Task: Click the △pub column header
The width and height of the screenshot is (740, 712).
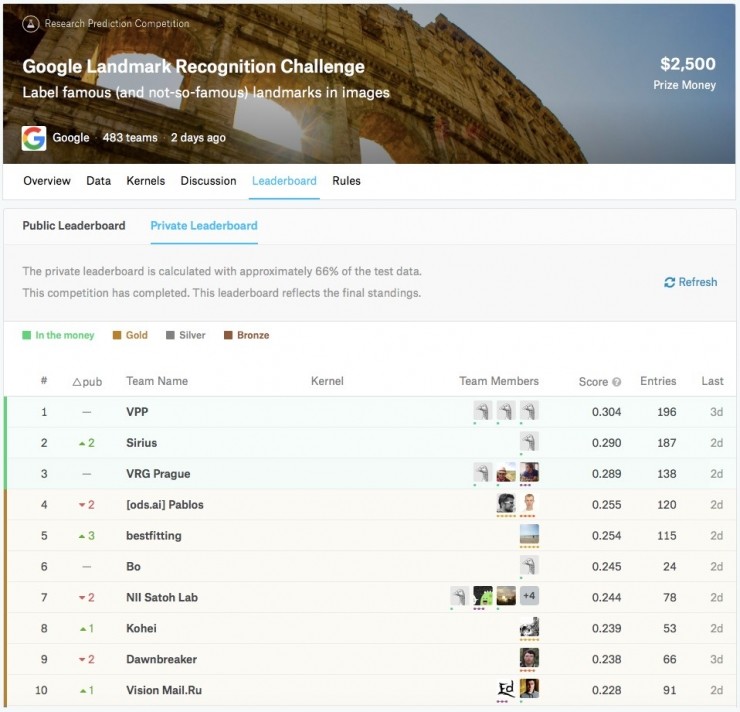Action: (x=87, y=382)
